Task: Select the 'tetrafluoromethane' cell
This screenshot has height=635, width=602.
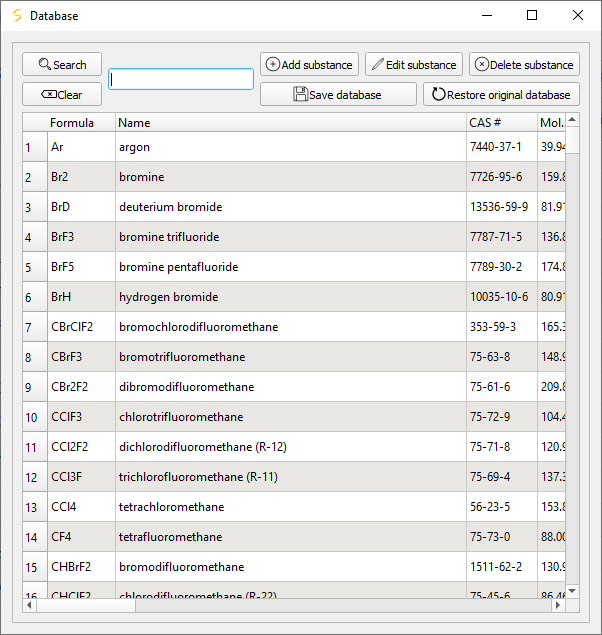Action: [291, 537]
